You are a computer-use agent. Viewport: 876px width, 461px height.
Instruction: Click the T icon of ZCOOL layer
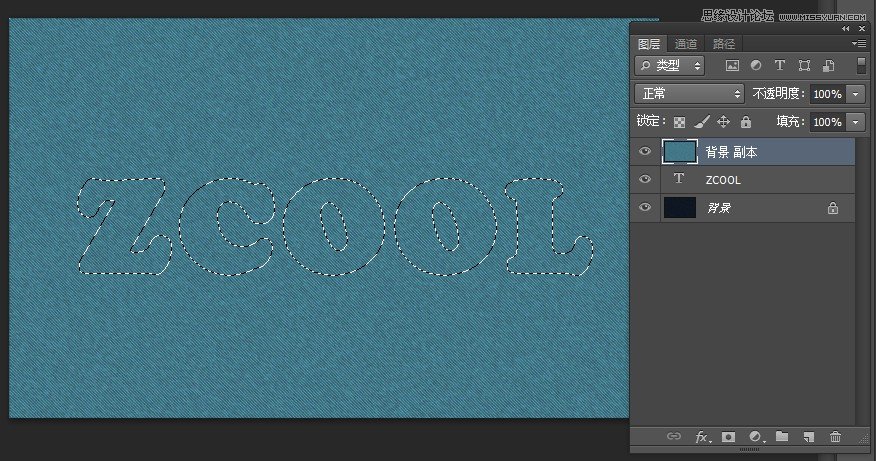click(679, 178)
